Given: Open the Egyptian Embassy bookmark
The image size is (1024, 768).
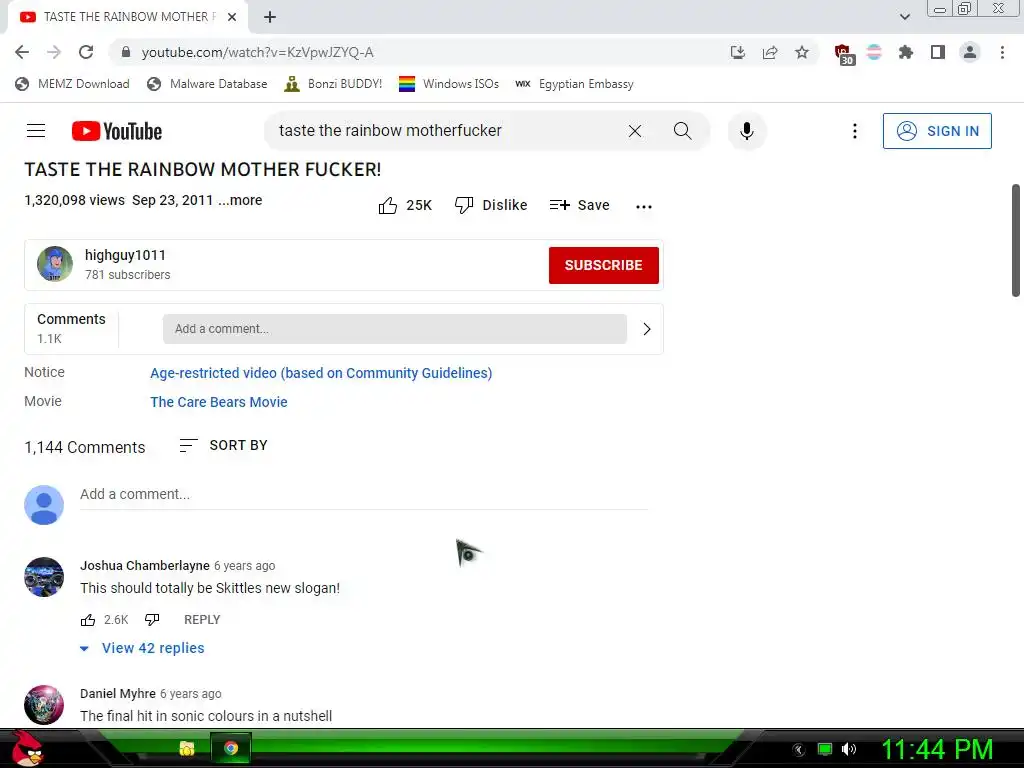Looking at the screenshot, I should (x=574, y=84).
